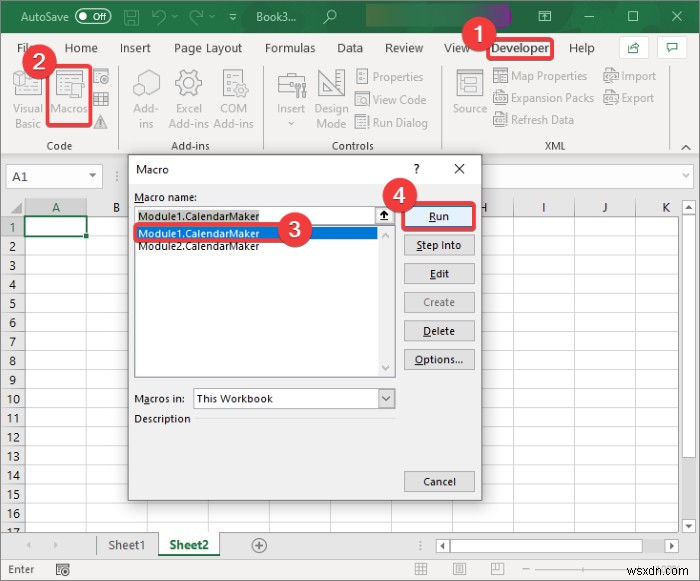Open the Visual Basic editor
Viewport: 700px width, 581px height.
[x=27, y=99]
